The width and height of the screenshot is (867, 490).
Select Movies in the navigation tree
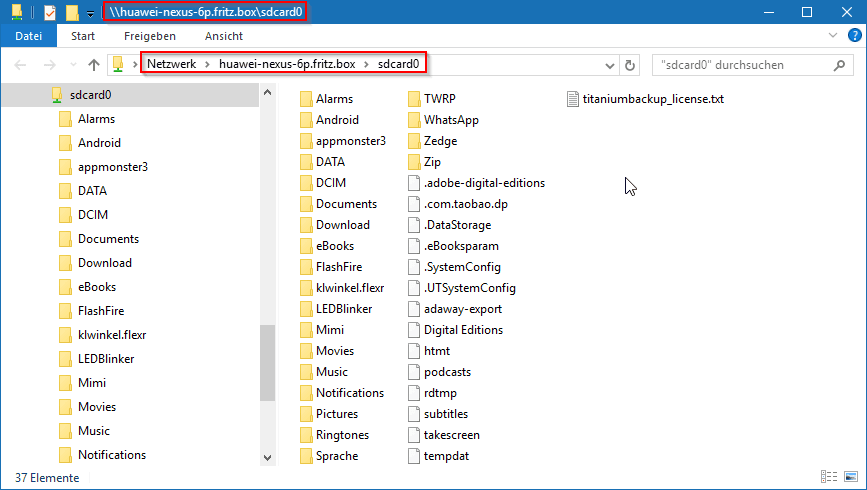pos(97,406)
